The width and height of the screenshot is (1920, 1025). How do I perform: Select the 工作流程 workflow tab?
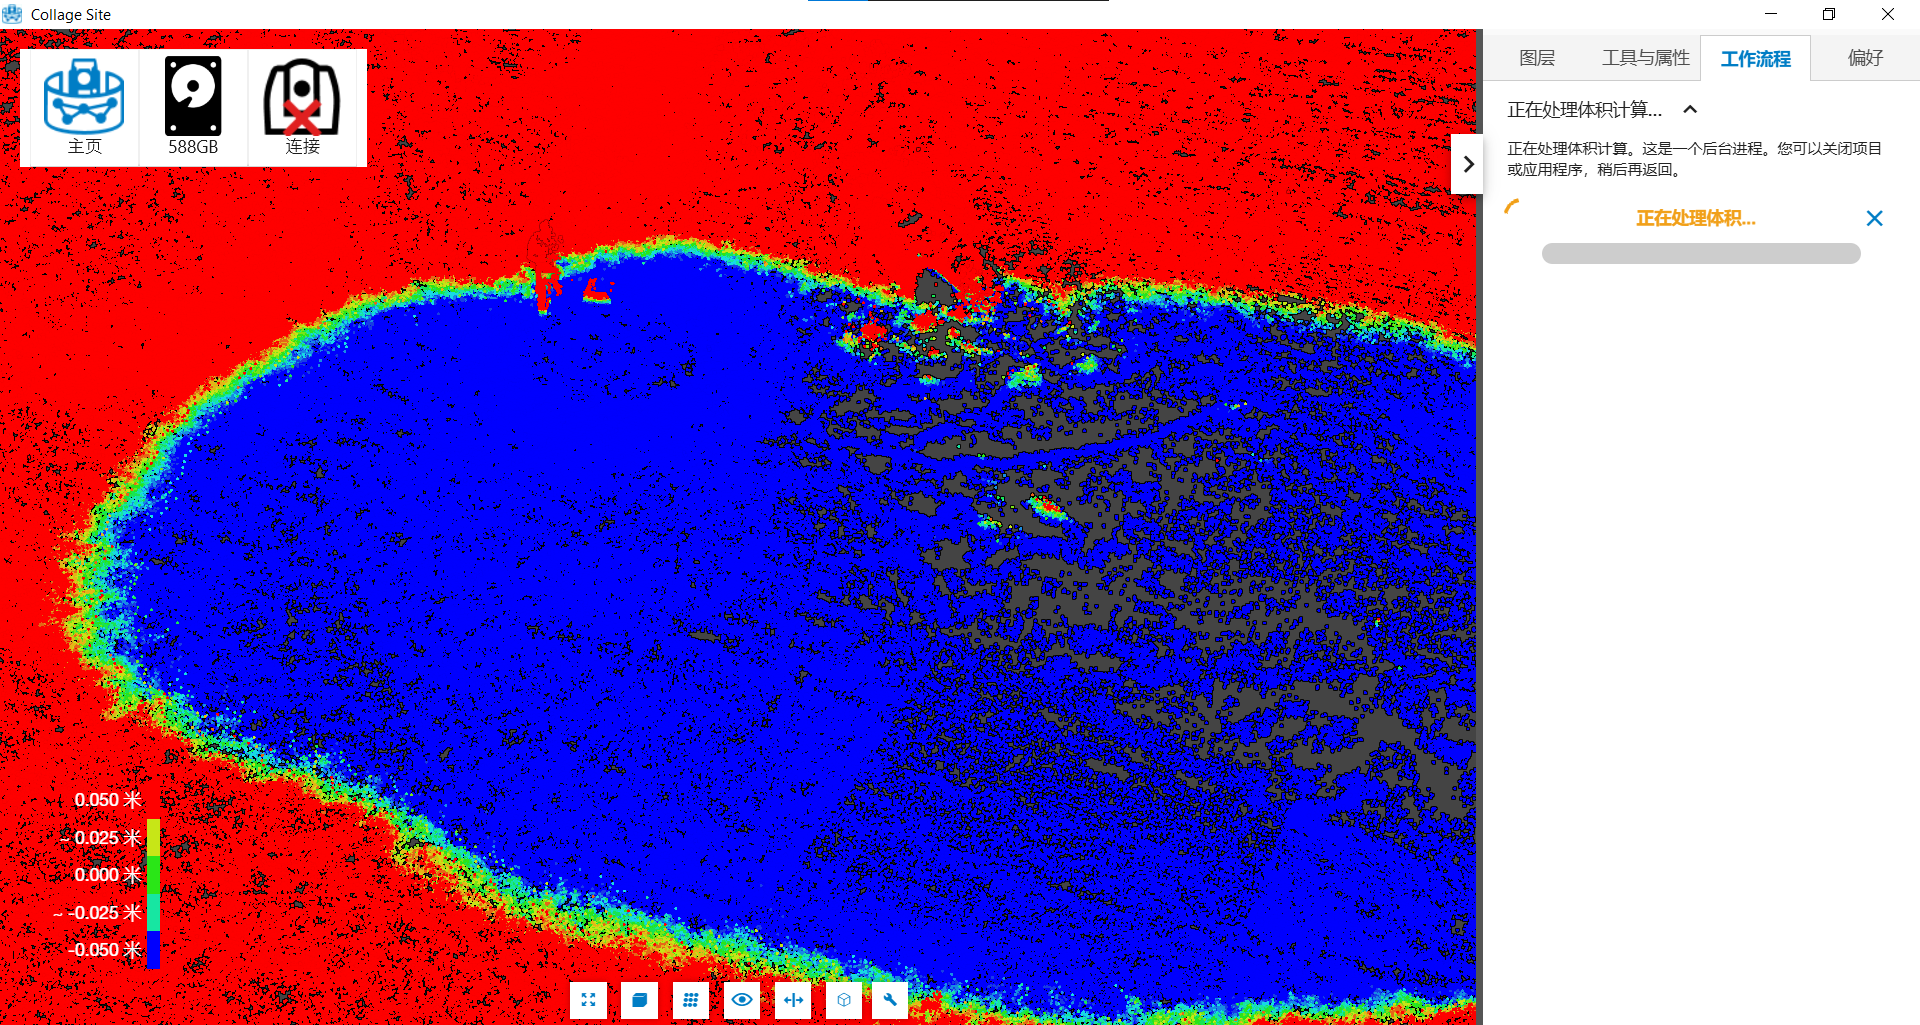1755,59
